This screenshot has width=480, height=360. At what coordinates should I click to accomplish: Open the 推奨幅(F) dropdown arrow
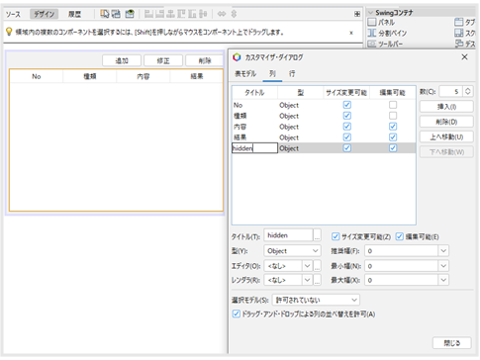[x=443, y=251]
